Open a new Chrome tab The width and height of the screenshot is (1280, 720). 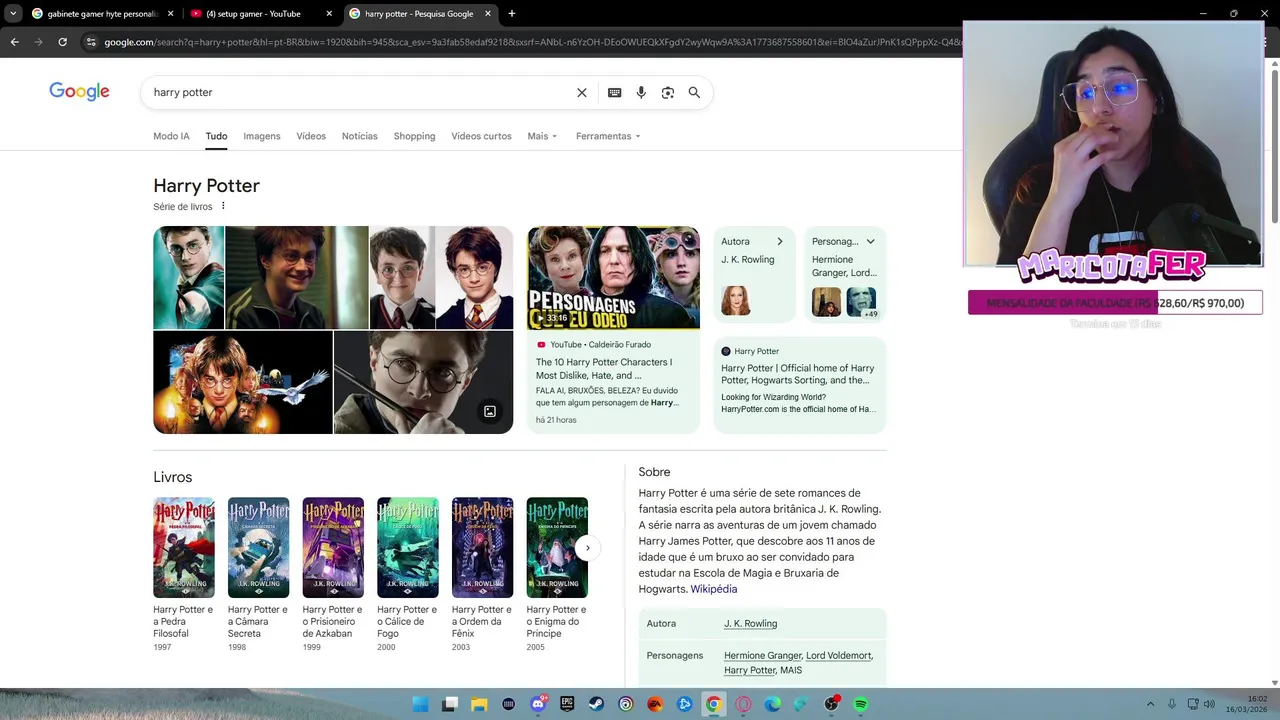[511, 14]
